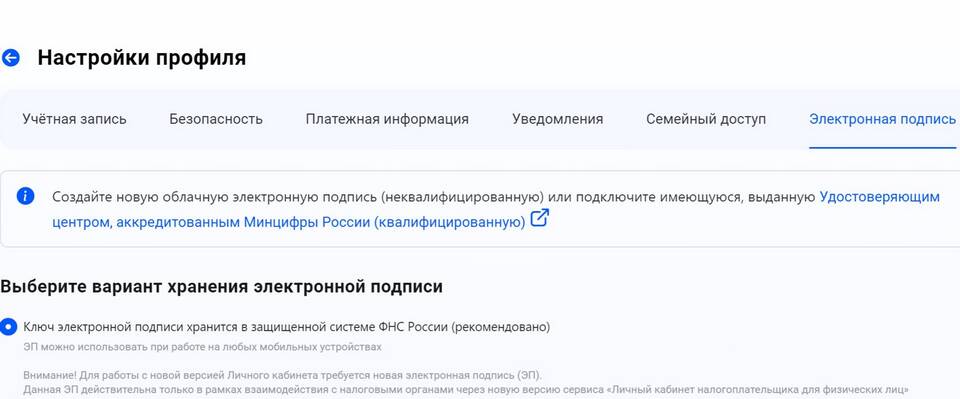This screenshot has height=399, width=960.
Task: Select the Электронная подпись tab
Action: pyautogui.click(x=882, y=119)
